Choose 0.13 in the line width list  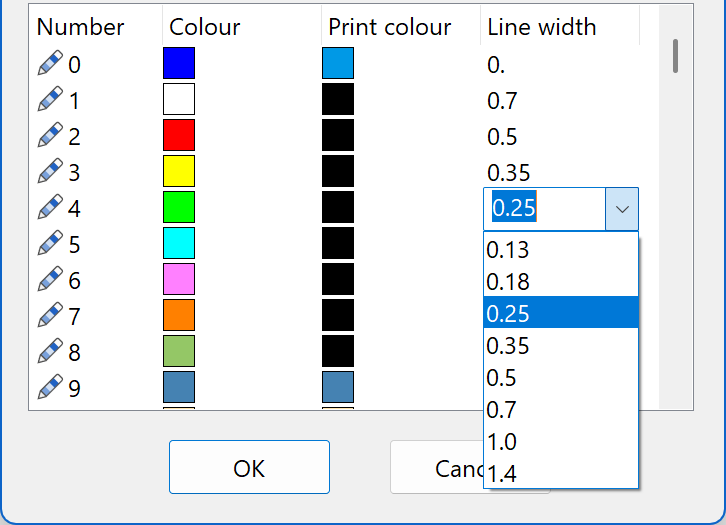click(561, 250)
